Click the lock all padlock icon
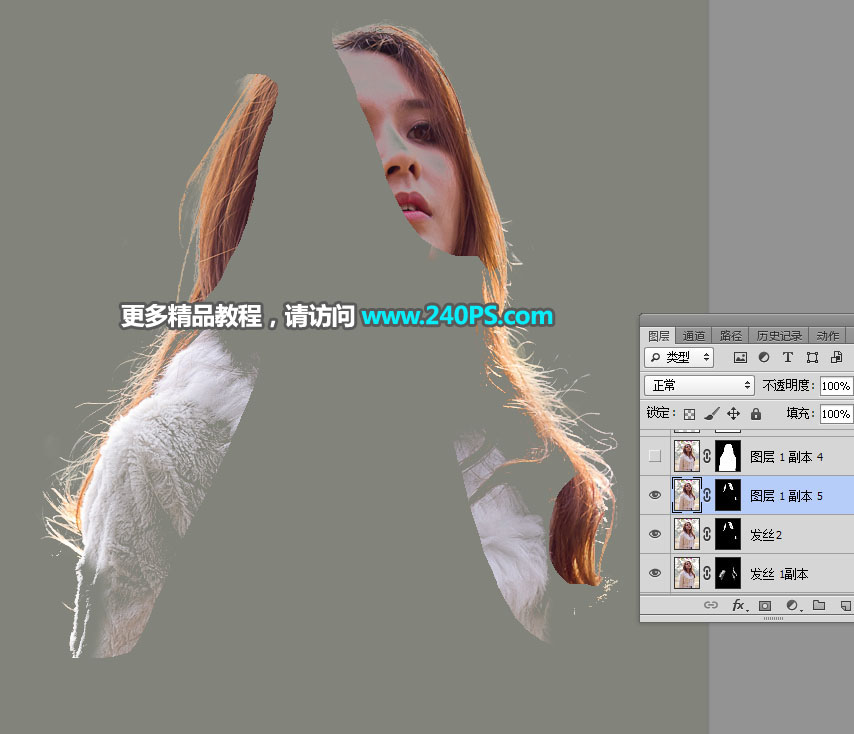Viewport: 854px width, 734px height. (755, 414)
